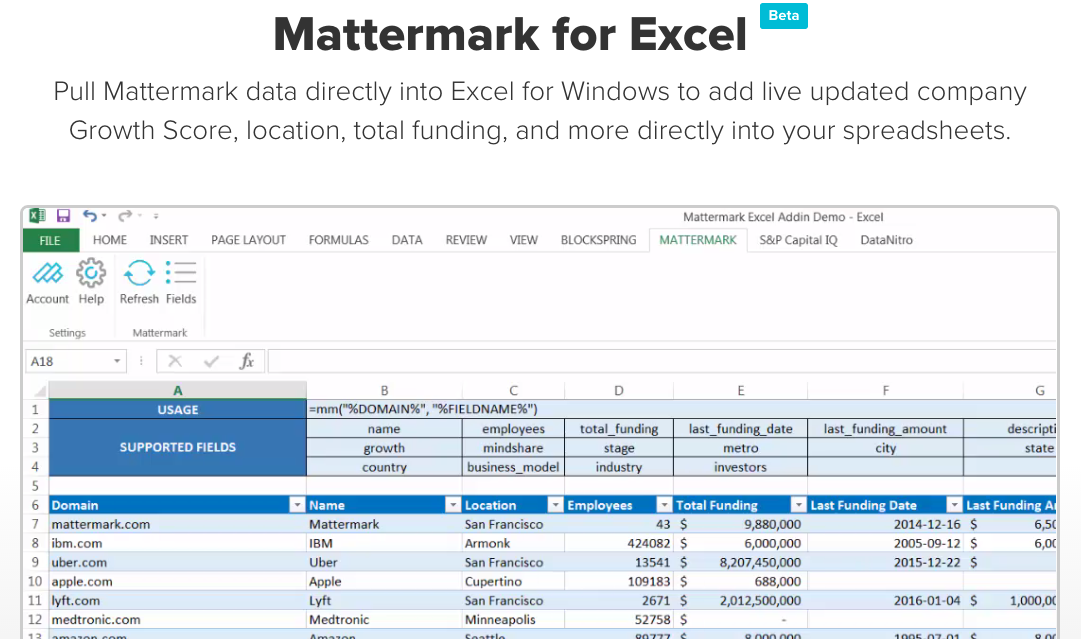Select column B header
The image size is (1081, 639).
pyautogui.click(x=385, y=390)
